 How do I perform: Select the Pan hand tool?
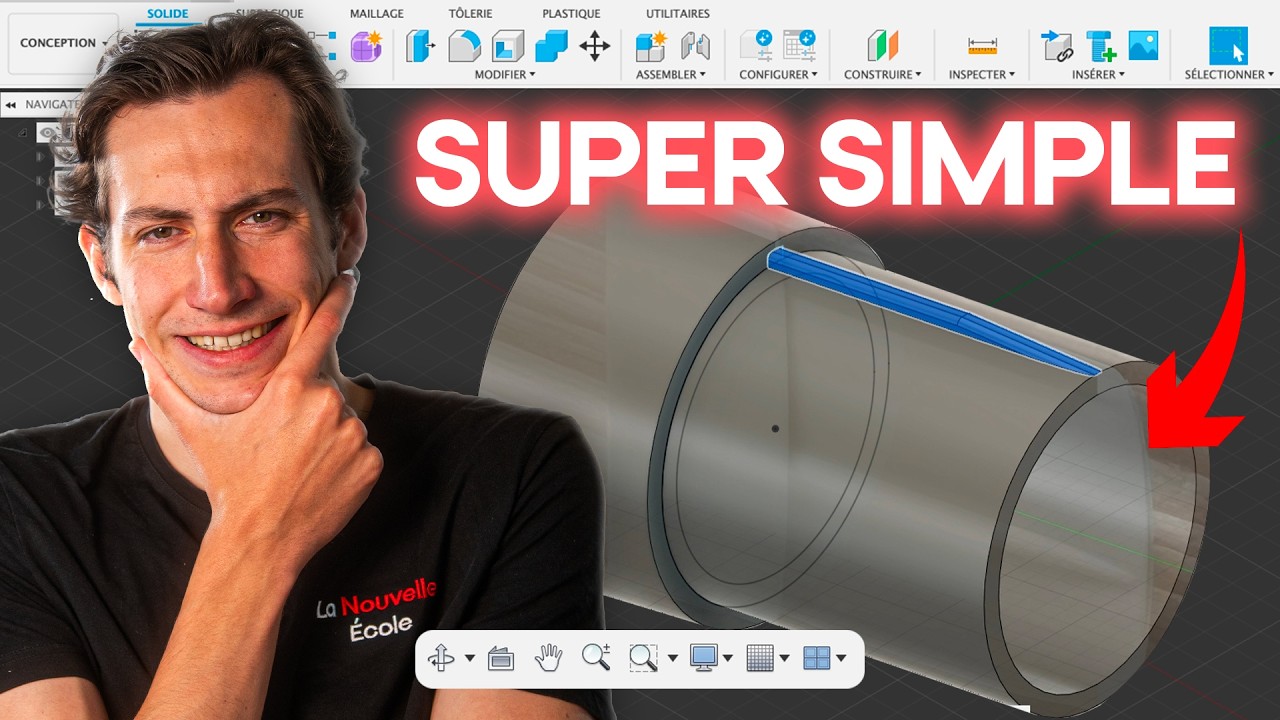tap(548, 658)
